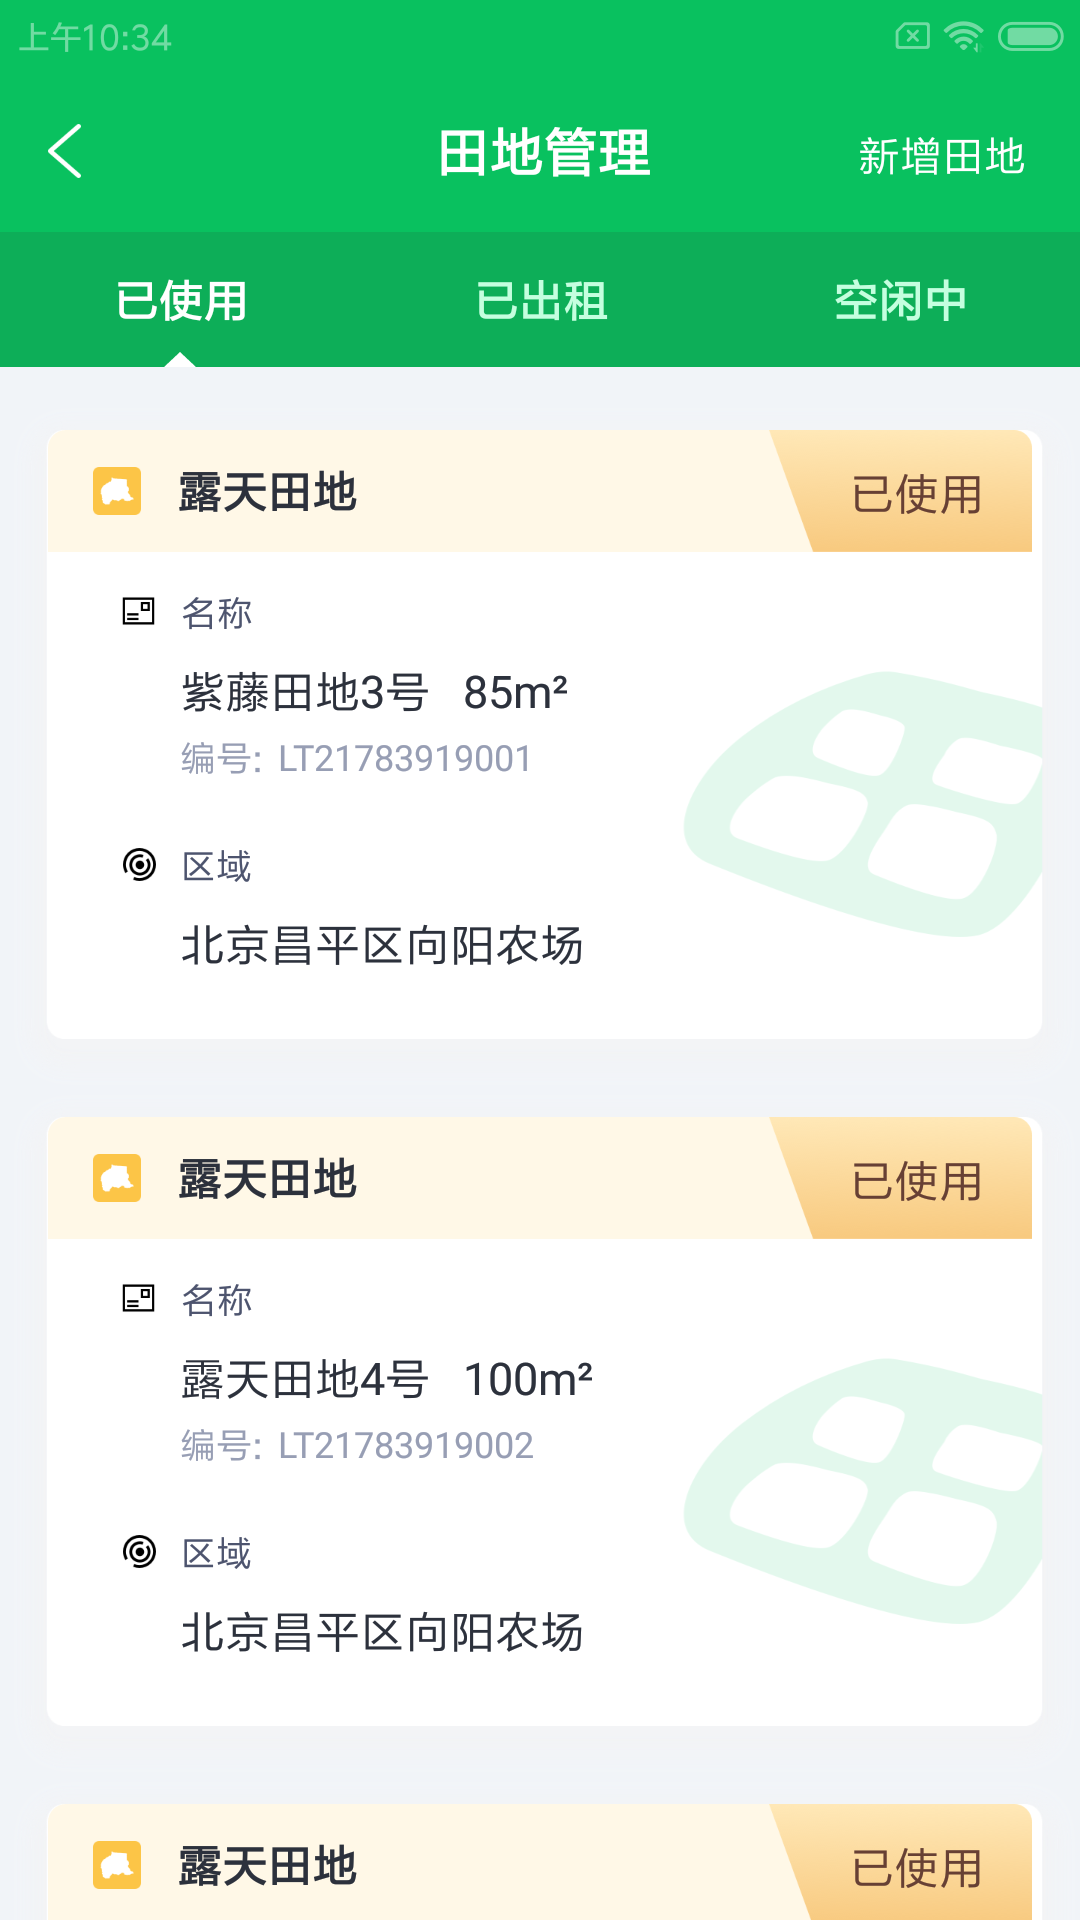Tap 已使用 status badge on first card
Image resolution: width=1080 pixels, height=1920 pixels.
916,494
